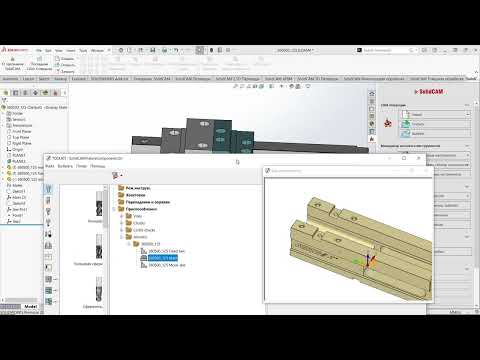Open the Edit menu in SOLIDWORKS
This screenshot has height=360, width=480.
click(48, 50)
